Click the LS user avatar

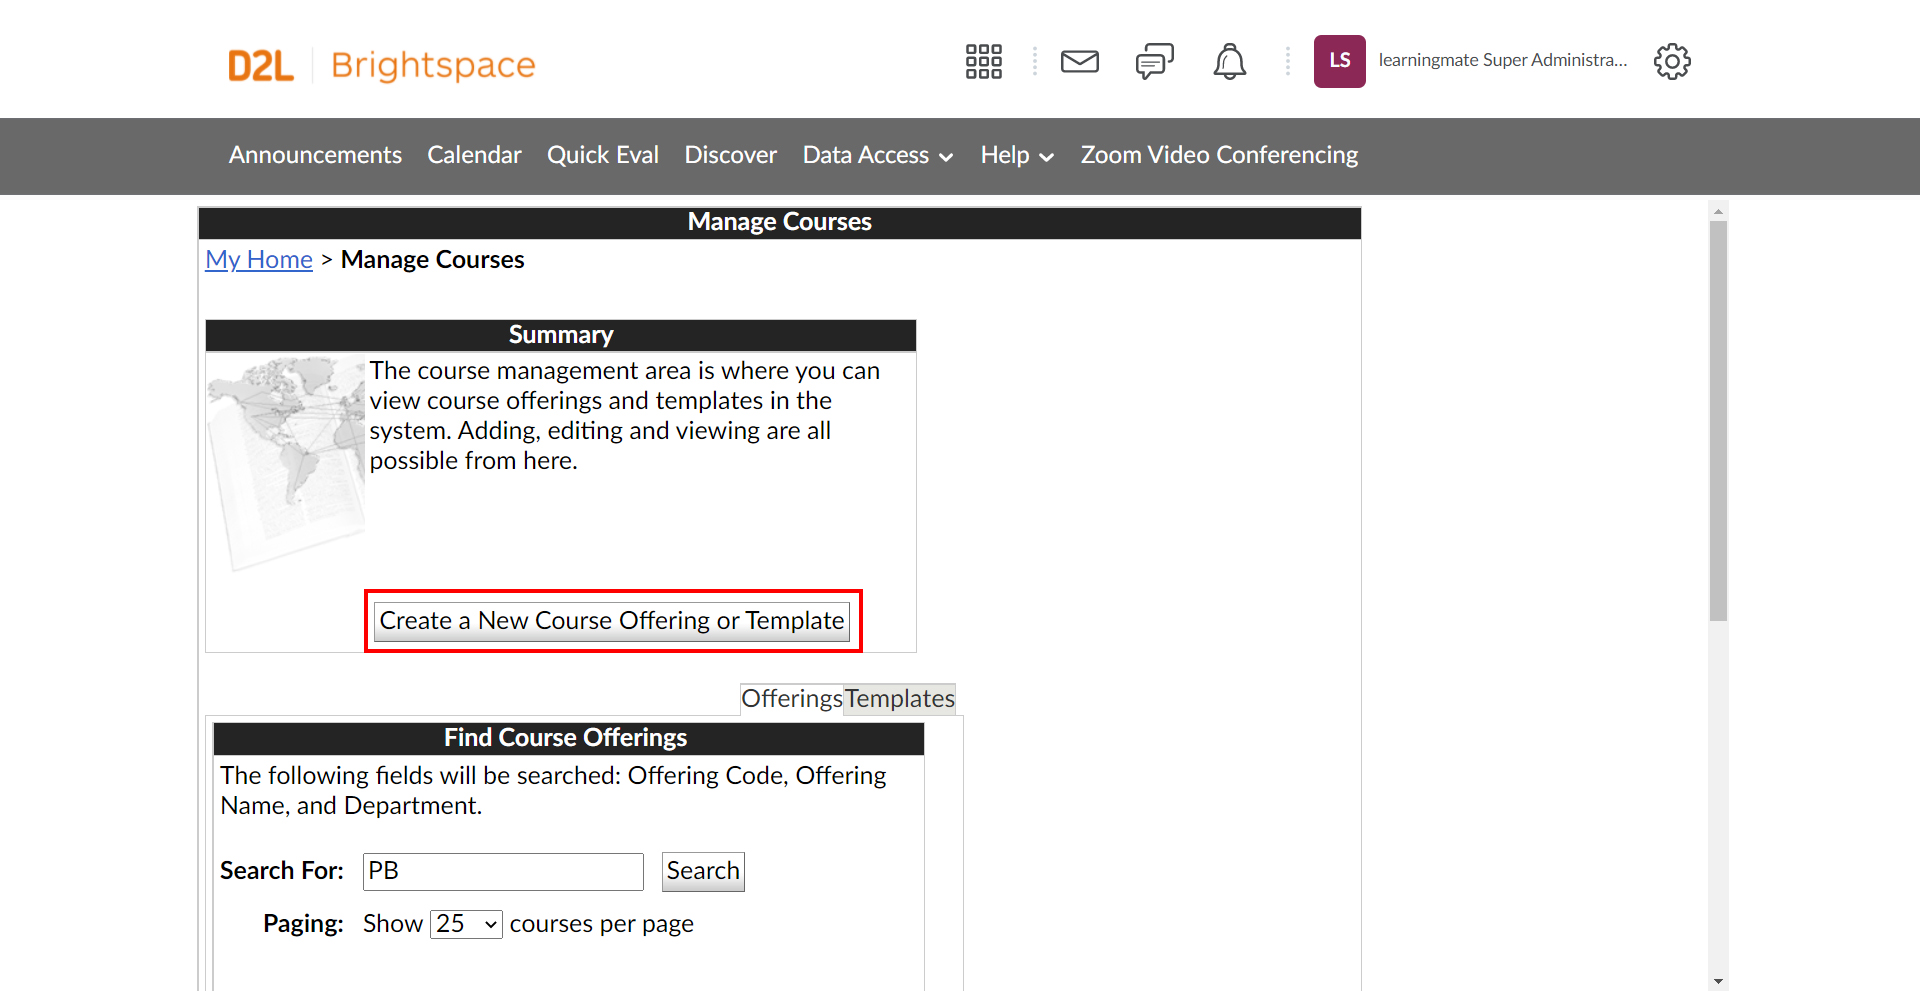[1339, 61]
